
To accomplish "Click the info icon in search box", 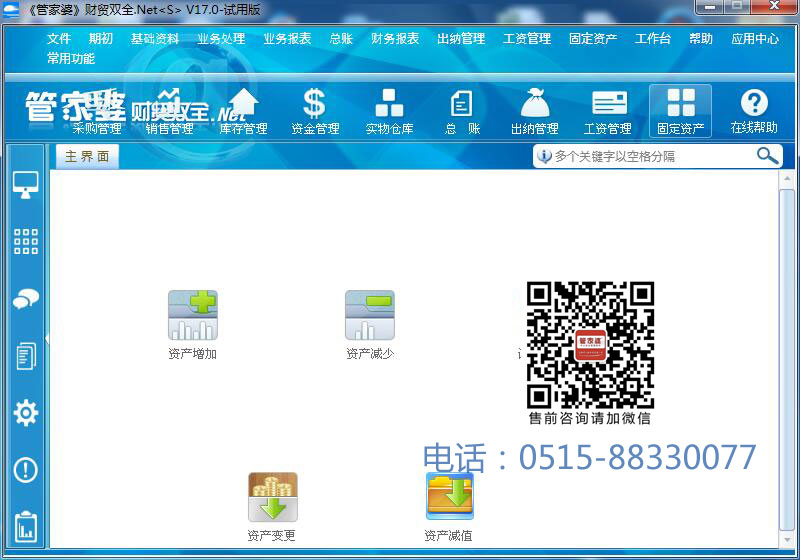I will tap(544, 156).
